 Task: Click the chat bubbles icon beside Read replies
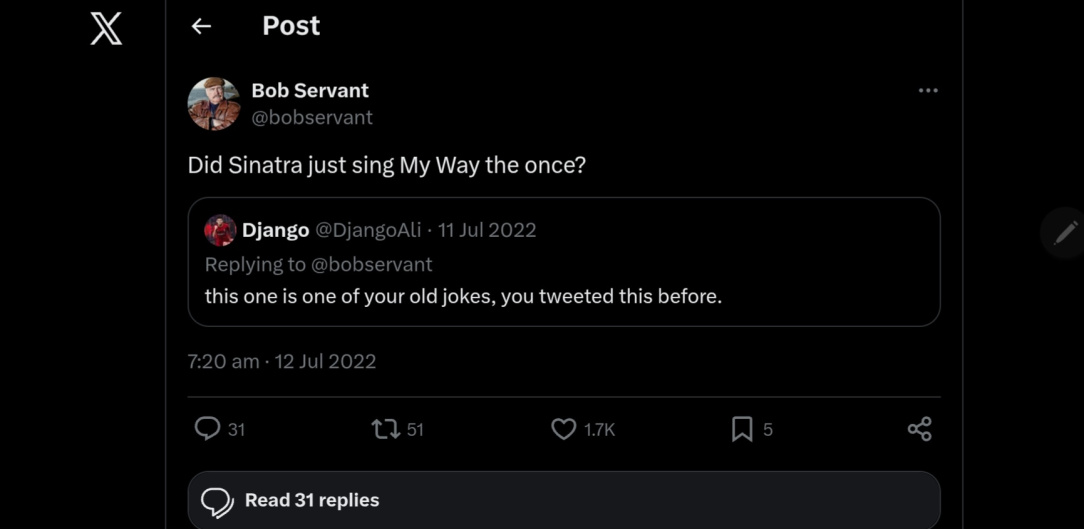[x=217, y=501]
